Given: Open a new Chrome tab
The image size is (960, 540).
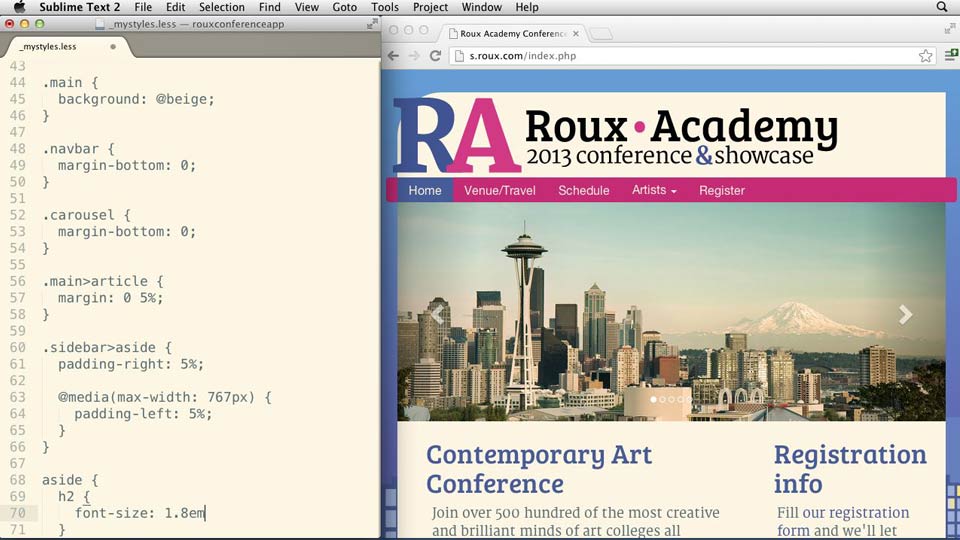Looking at the screenshot, I should click(601, 34).
